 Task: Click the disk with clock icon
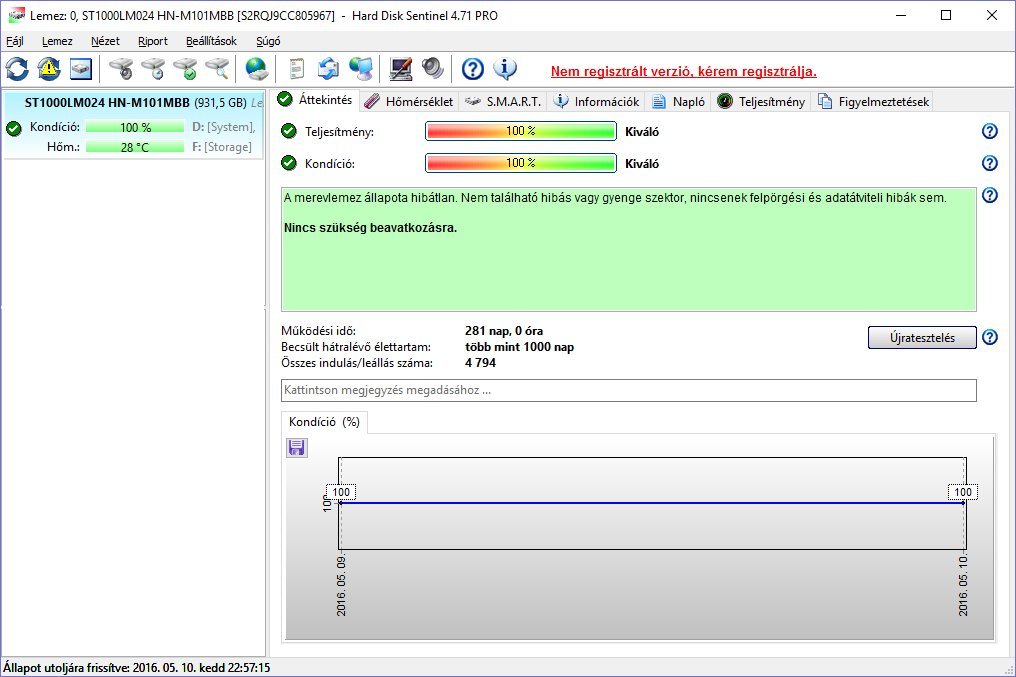(154, 69)
